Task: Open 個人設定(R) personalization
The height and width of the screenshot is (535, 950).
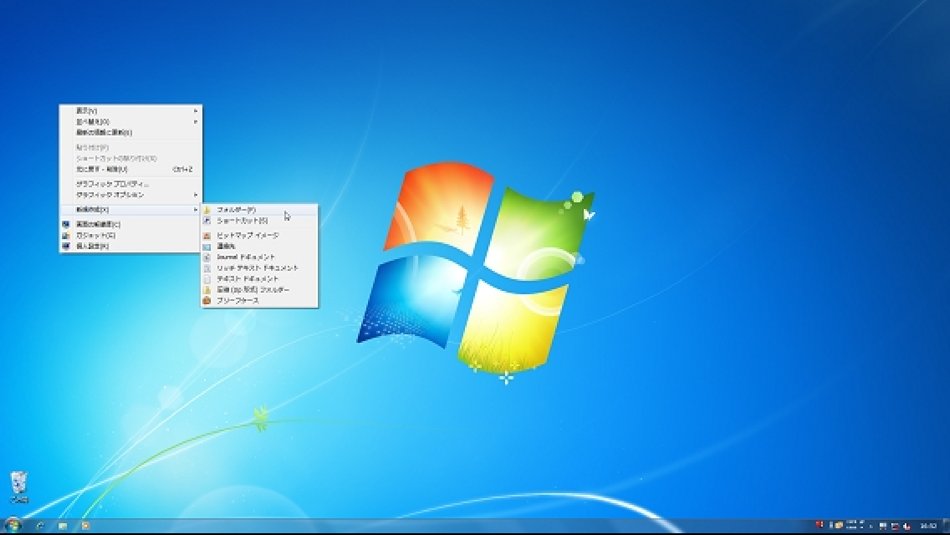Action: point(130,246)
